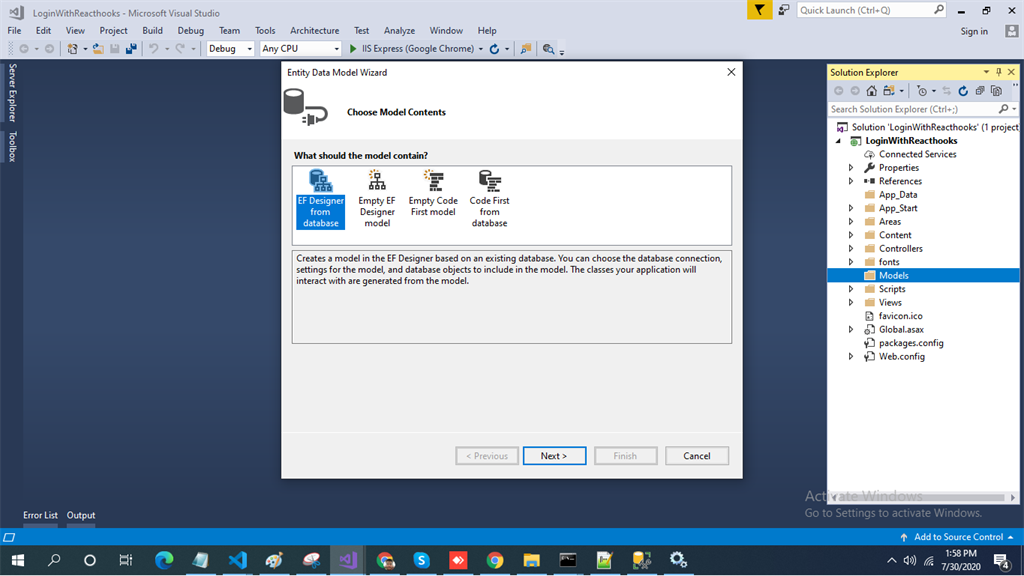Screen dimensions: 1024x576
Task: Toggle Solution Explorer auto-hide pin
Action: point(999,72)
